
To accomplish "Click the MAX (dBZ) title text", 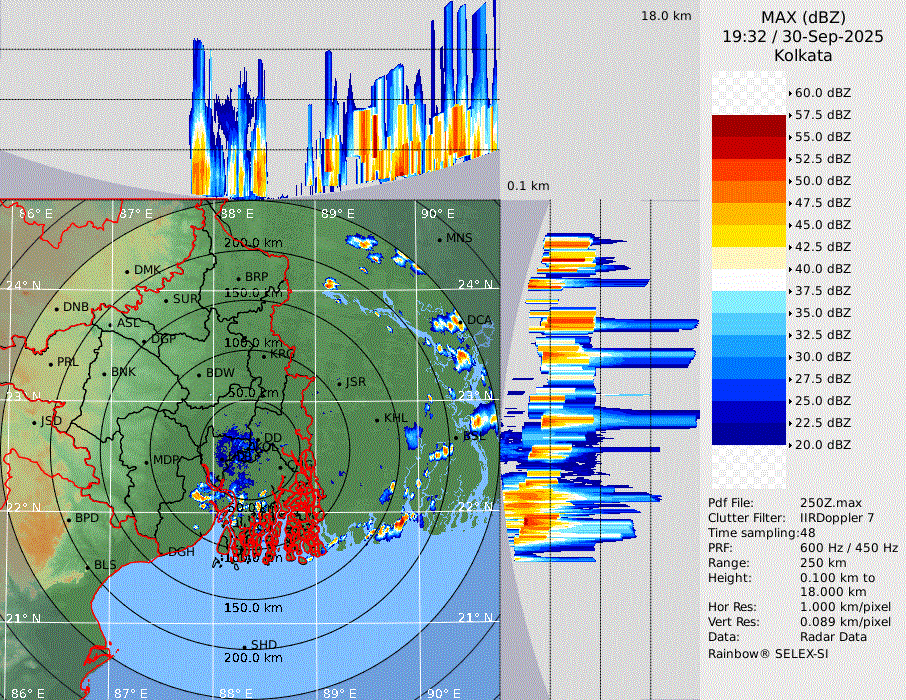I will pos(803,17).
